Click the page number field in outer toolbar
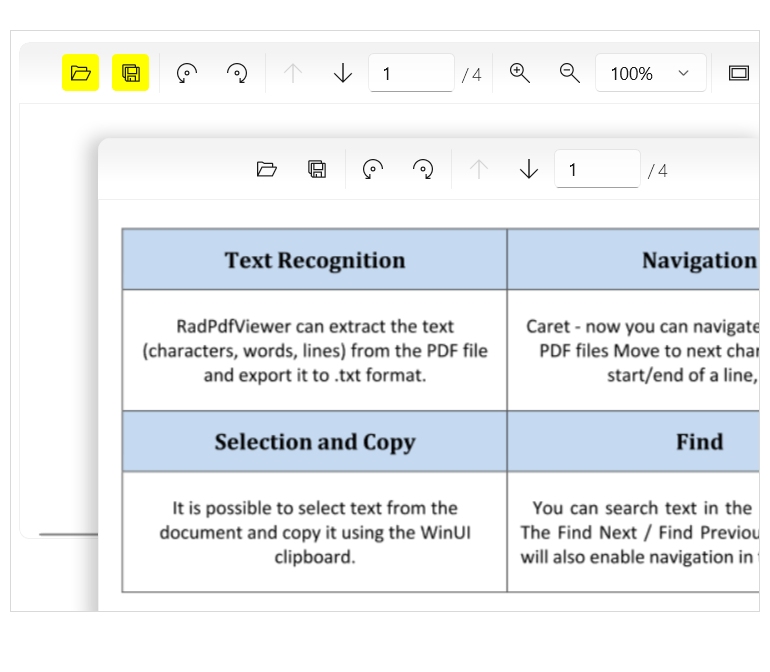The width and height of the screenshot is (770, 672). pos(412,73)
